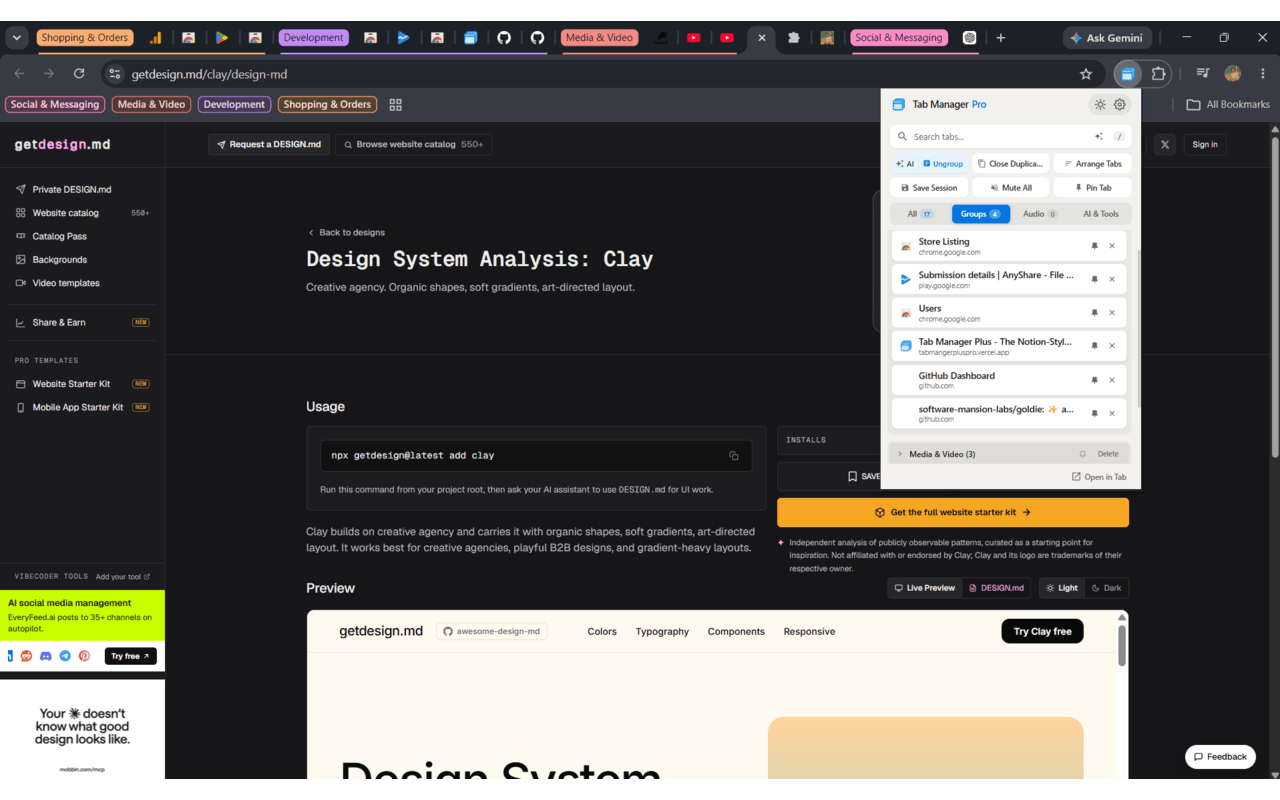Open Media & Video saved group in bookmarks bar
Screen dimensions: 1280x800
[151, 104]
